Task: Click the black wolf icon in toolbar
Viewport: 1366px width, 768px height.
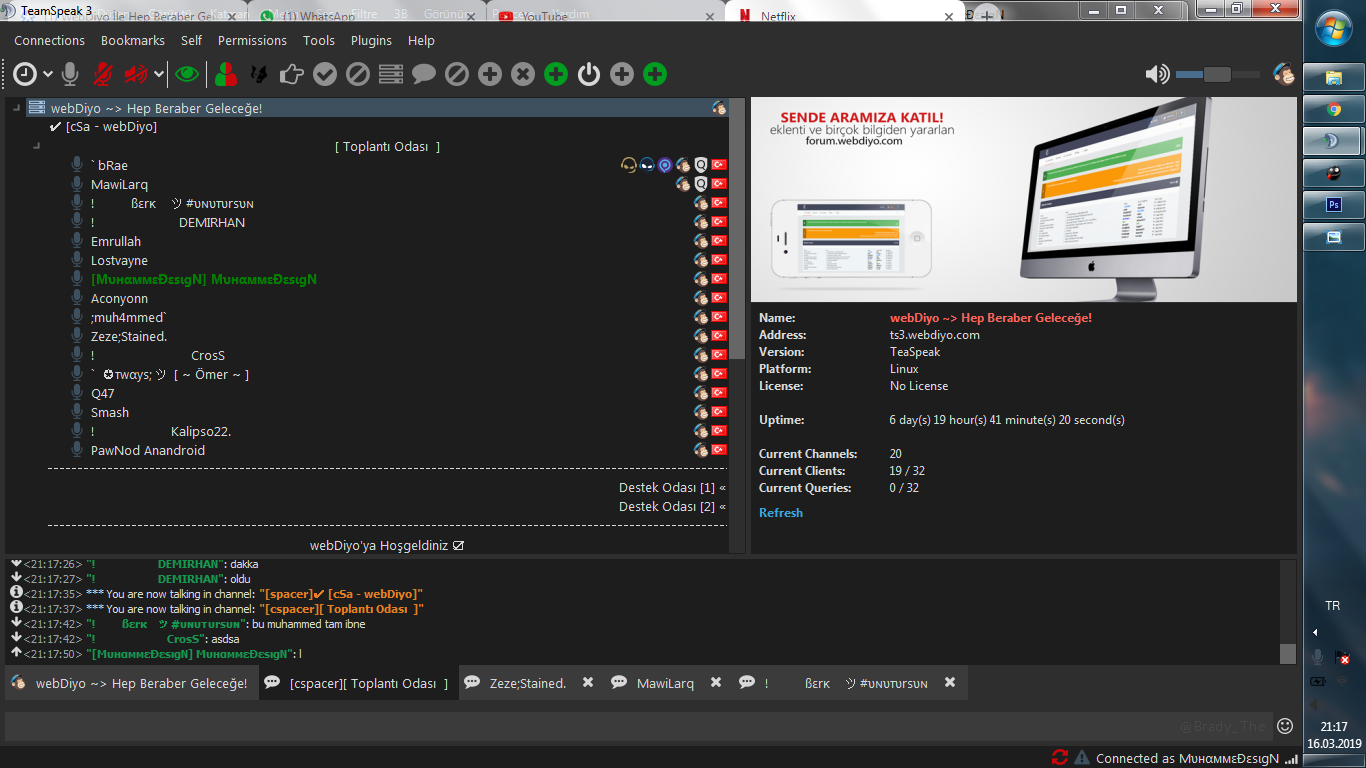Action: (x=258, y=74)
